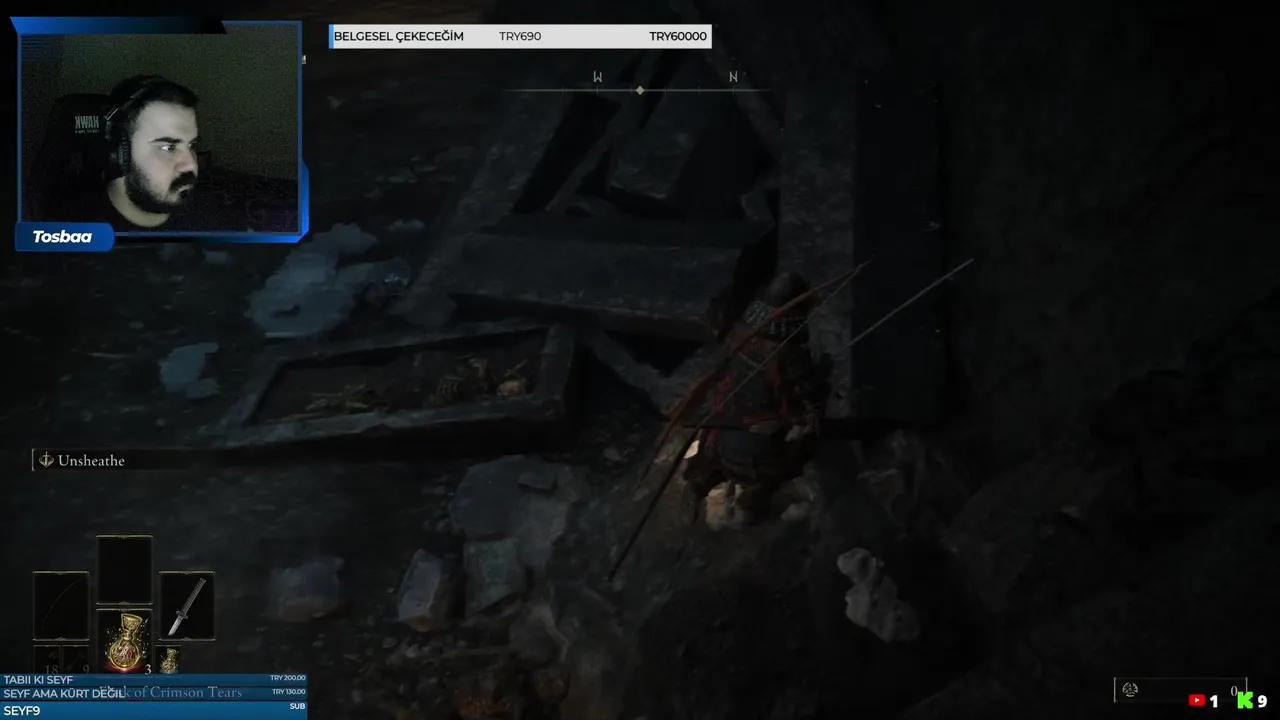Screen dimensions: 1280x720
Task: Click the flask count number 3
Action: pos(148,668)
